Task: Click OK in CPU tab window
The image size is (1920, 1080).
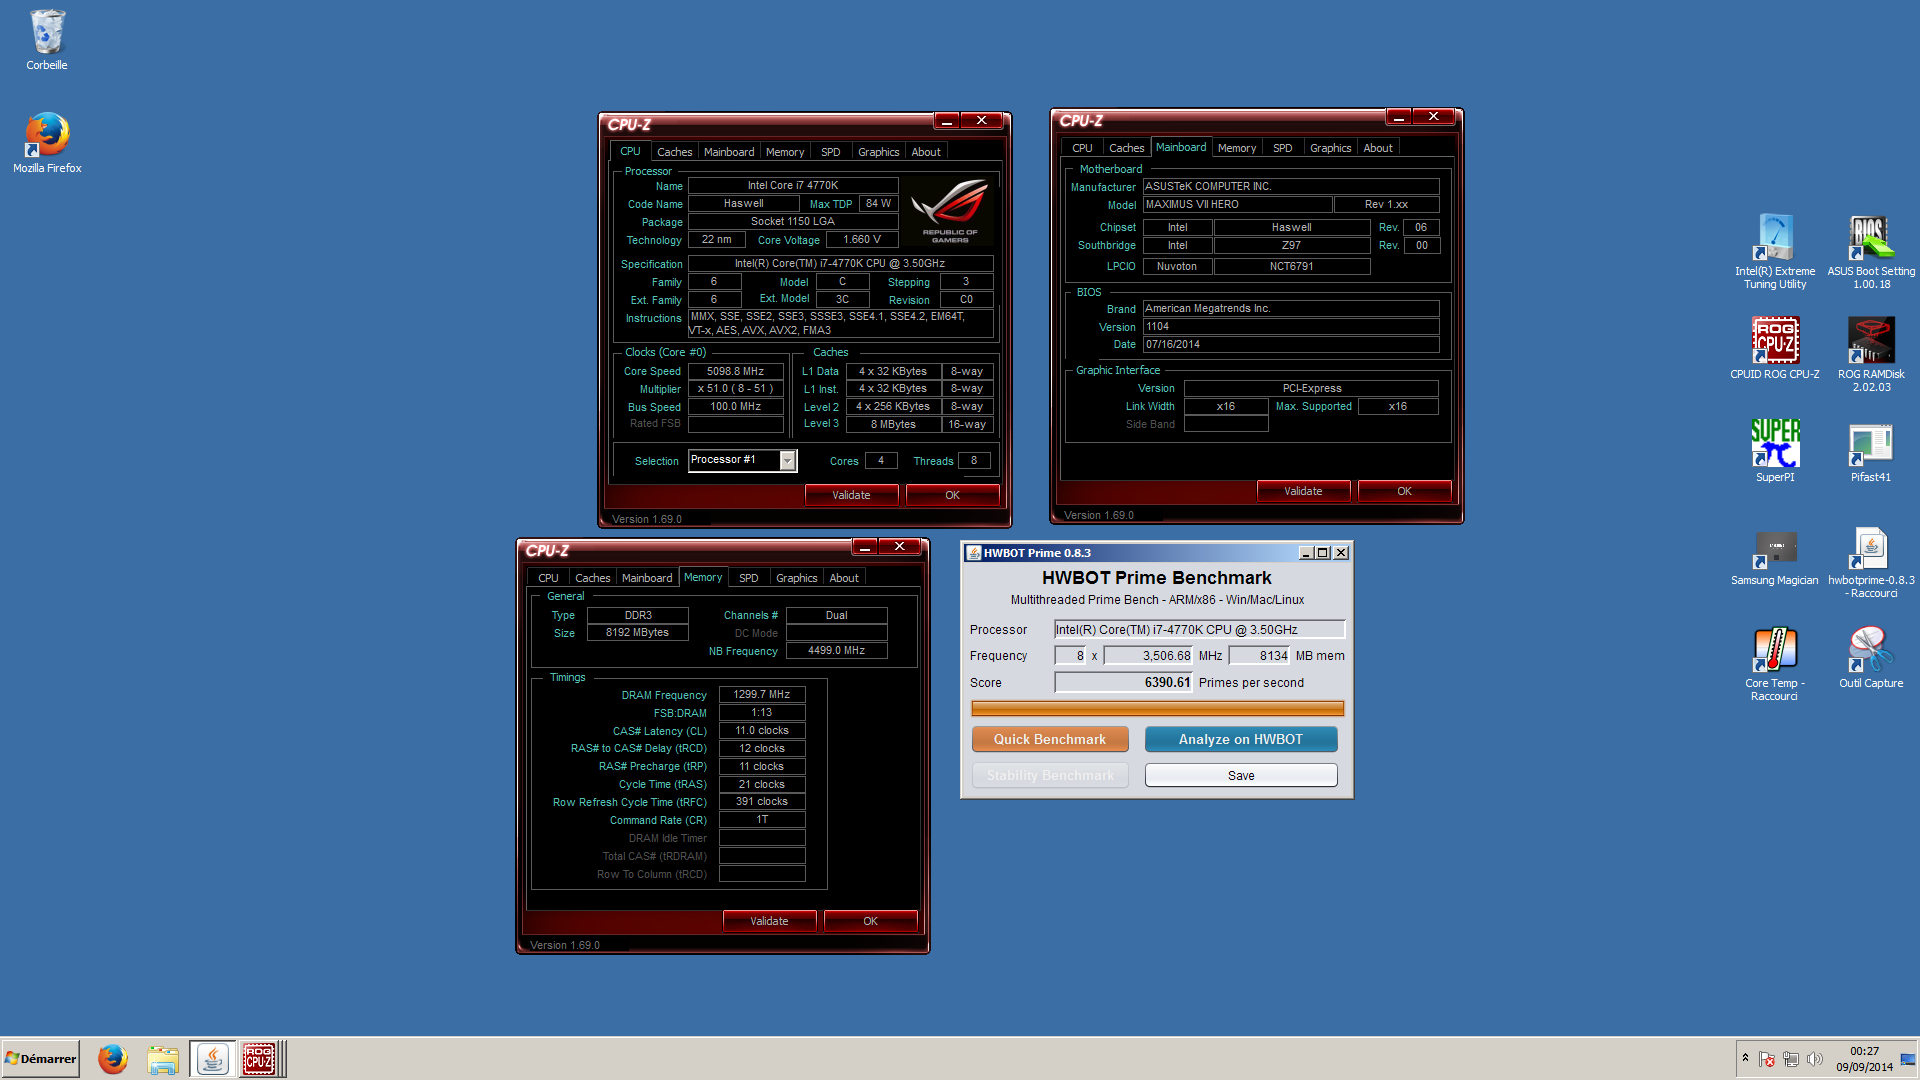Action: pyautogui.click(x=952, y=495)
